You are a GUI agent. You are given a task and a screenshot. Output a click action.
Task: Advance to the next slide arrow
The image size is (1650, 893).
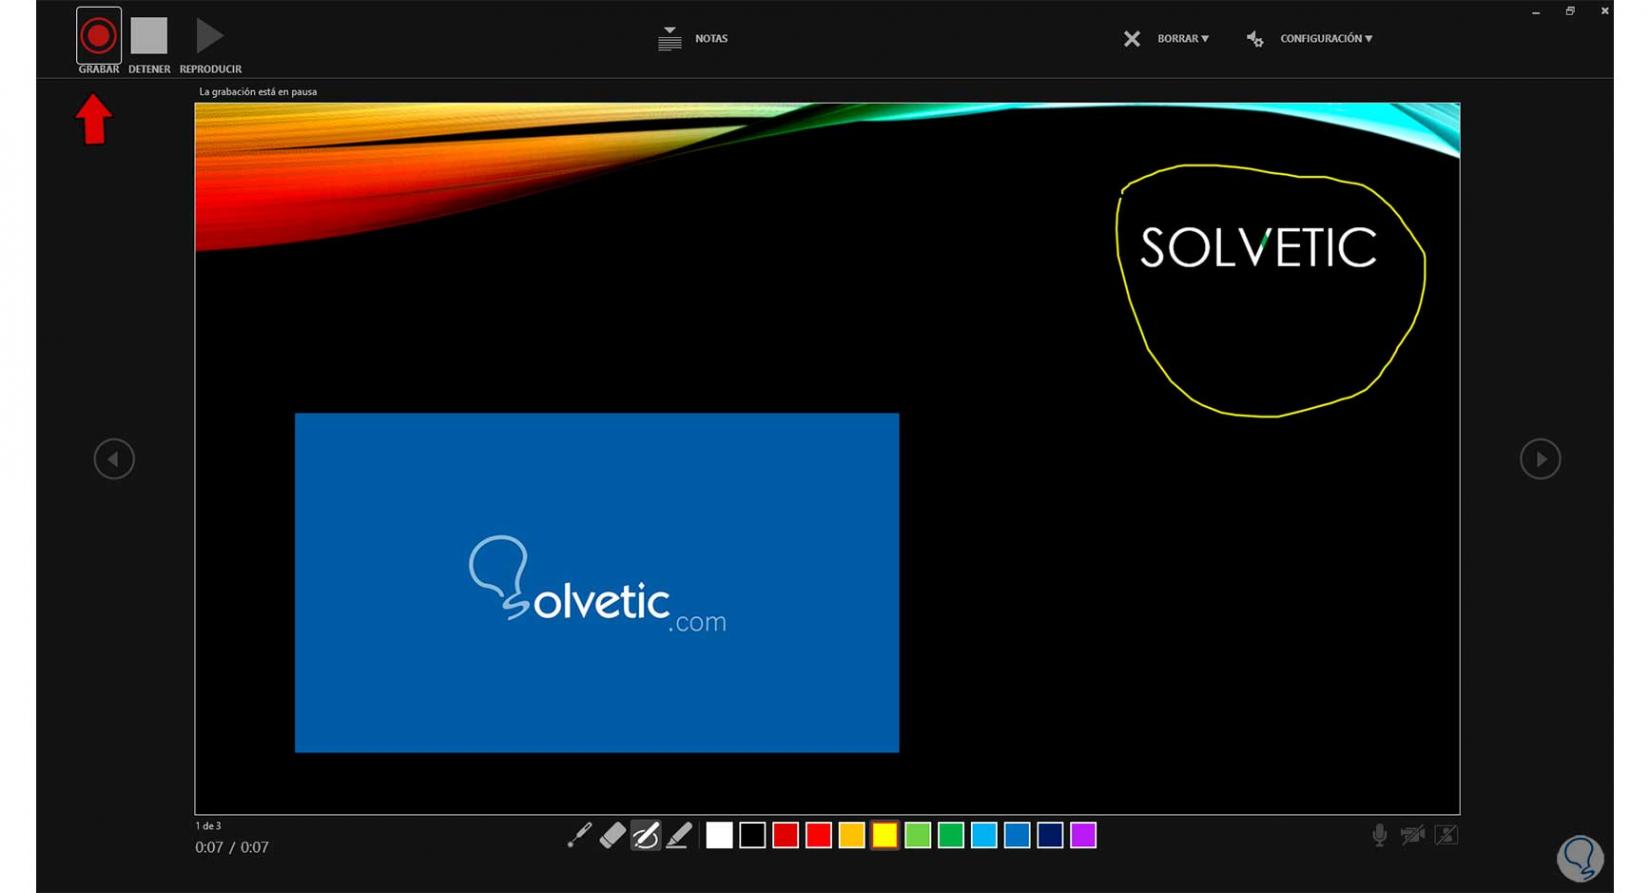[x=1540, y=459]
